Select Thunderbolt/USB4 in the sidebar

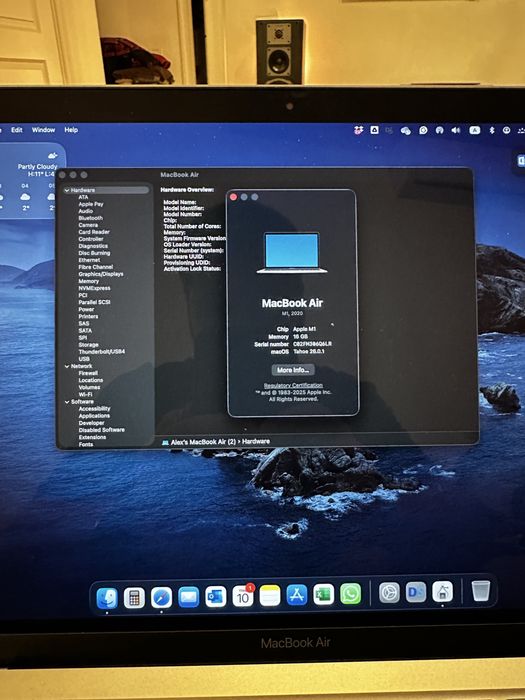click(102, 352)
